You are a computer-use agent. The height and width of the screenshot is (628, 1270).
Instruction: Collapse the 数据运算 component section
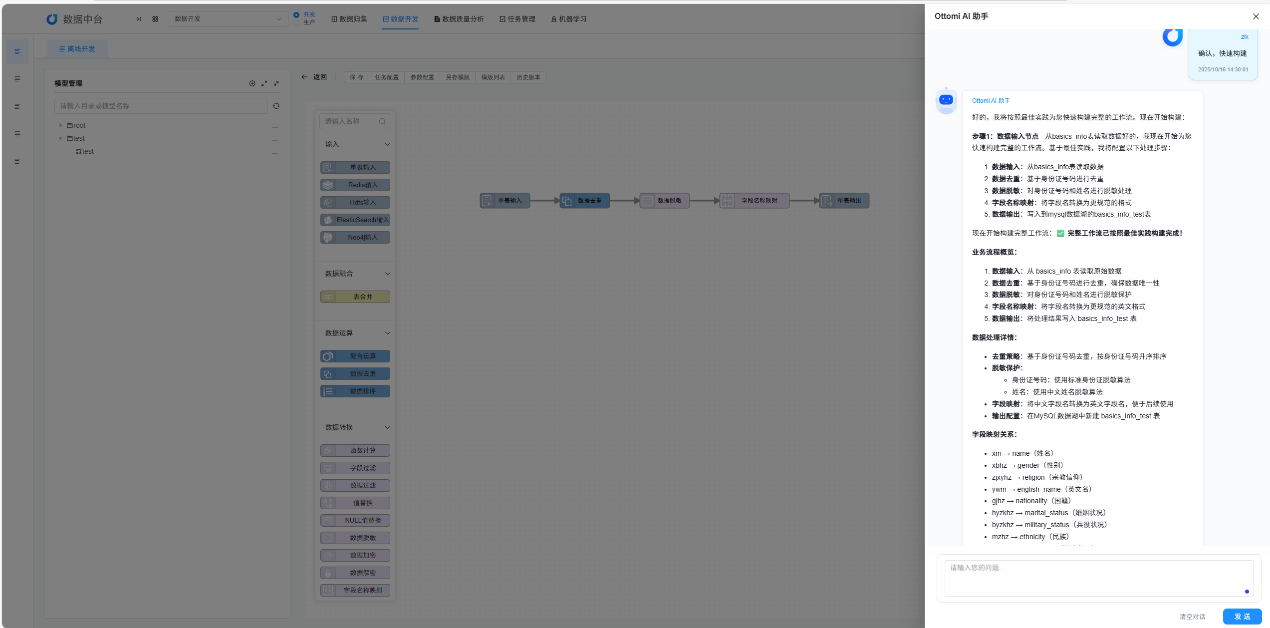pos(386,333)
